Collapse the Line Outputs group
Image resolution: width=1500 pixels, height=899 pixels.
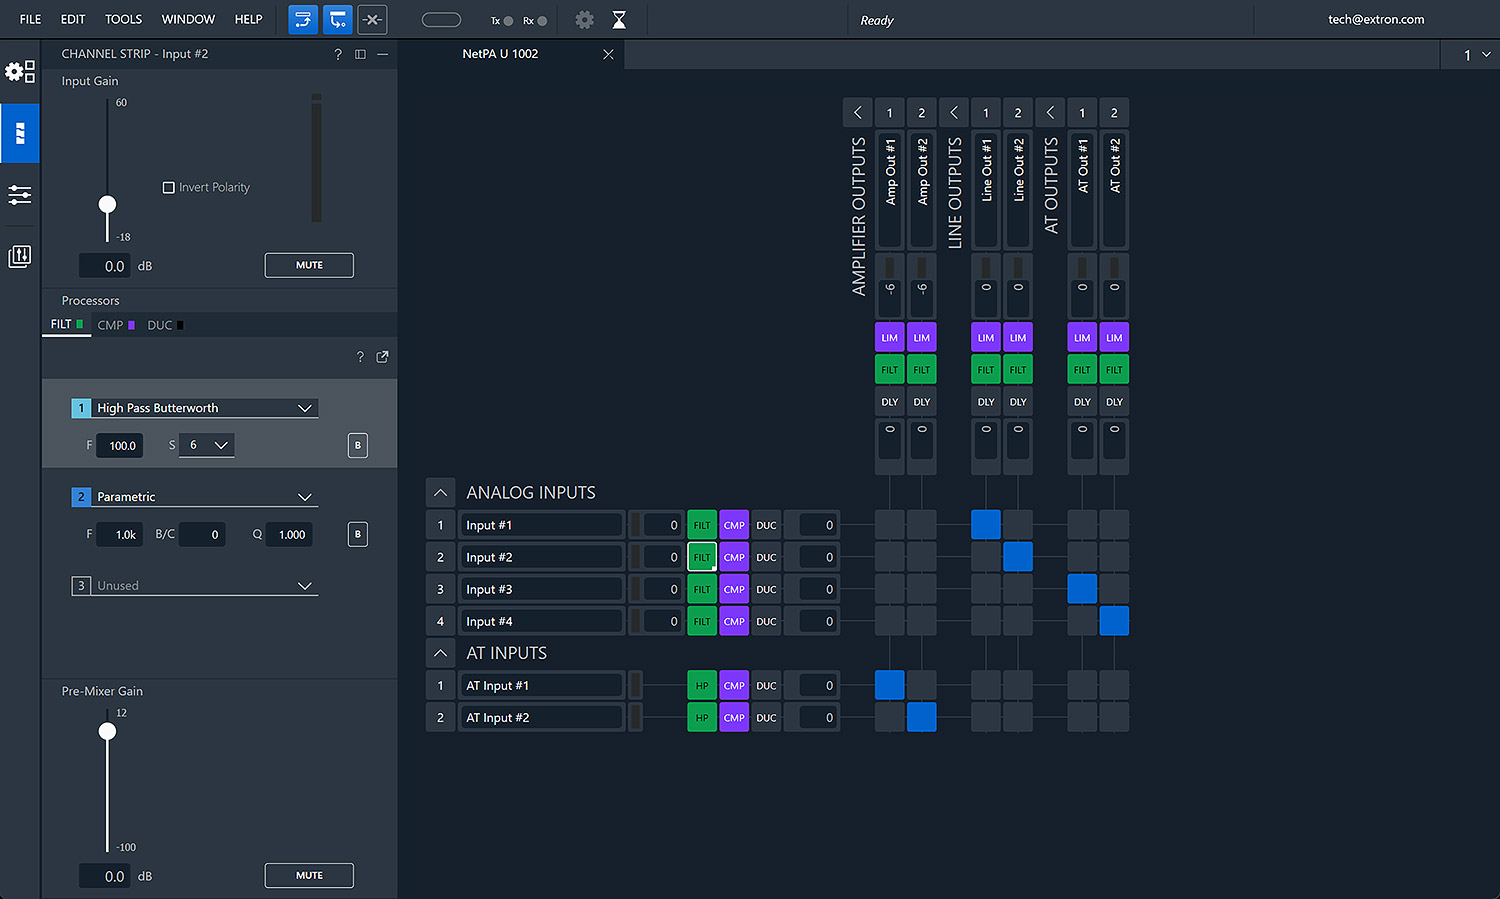[954, 113]
